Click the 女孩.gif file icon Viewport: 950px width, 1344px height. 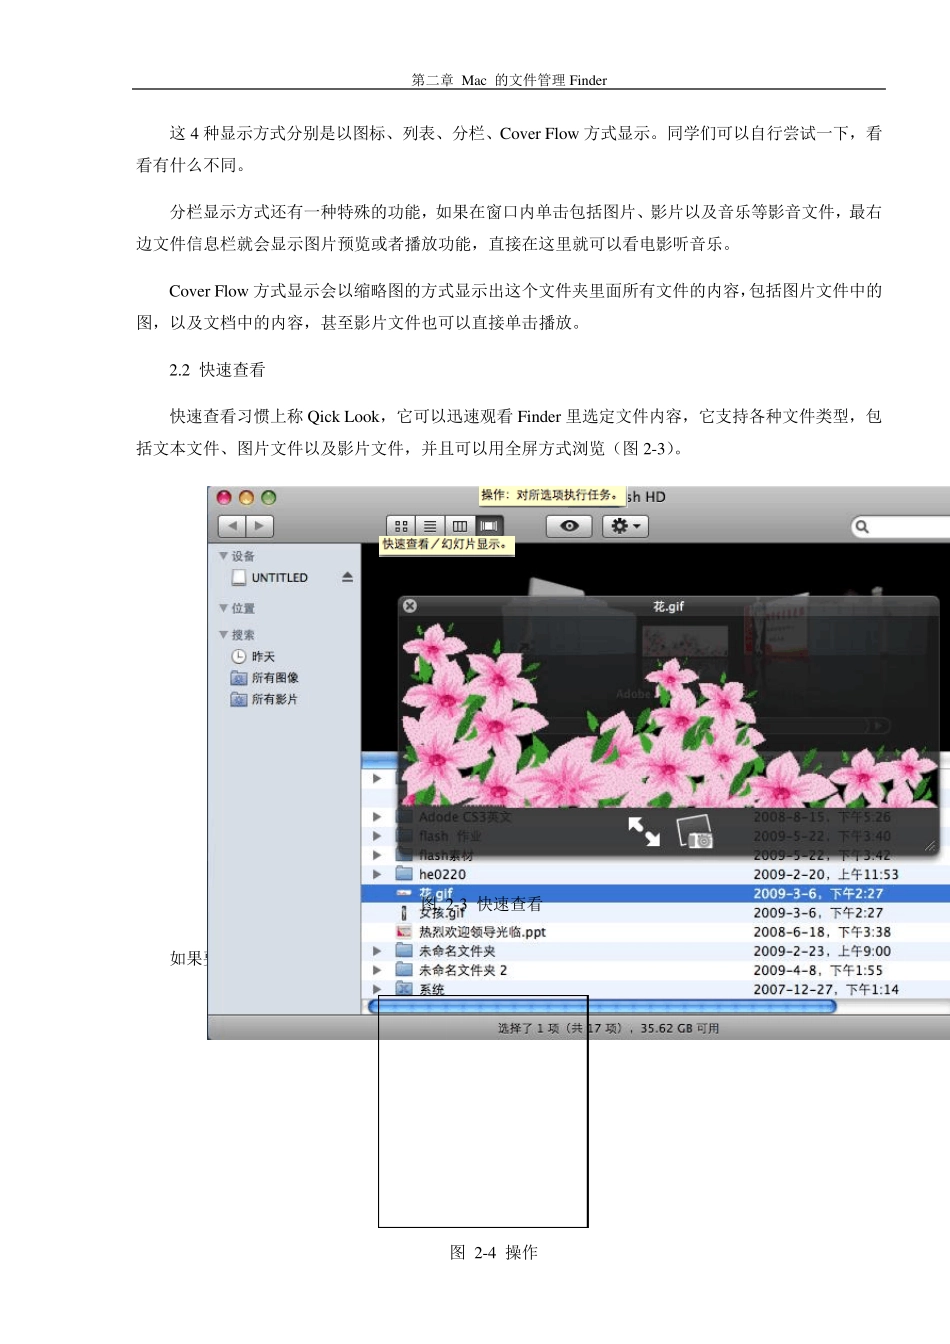tap(404, 913)
